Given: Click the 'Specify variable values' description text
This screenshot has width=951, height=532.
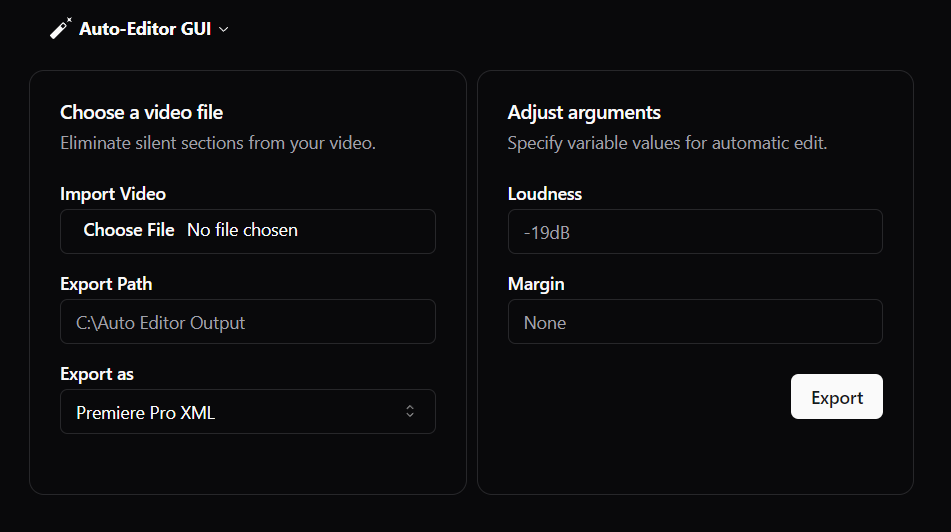Looking at the screenshot, I should click(x=667, y=143).
